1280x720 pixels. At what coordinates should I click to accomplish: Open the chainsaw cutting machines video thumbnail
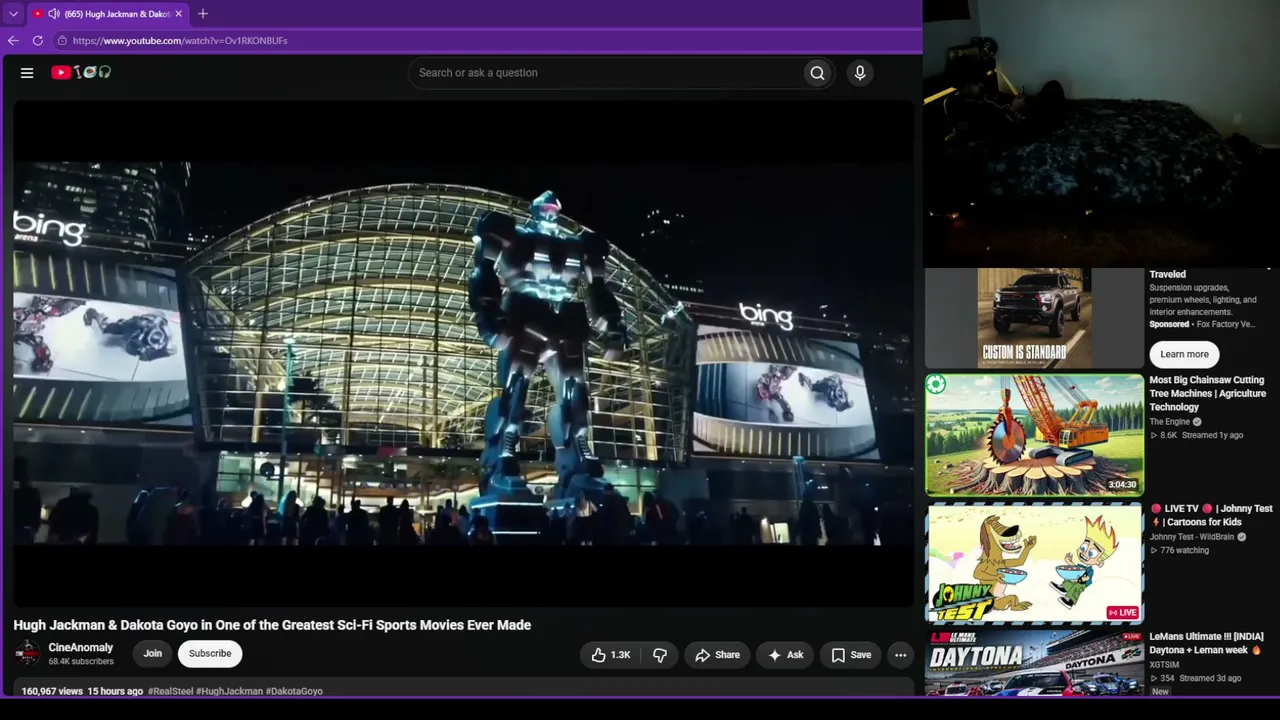(x=1034, y=435)
